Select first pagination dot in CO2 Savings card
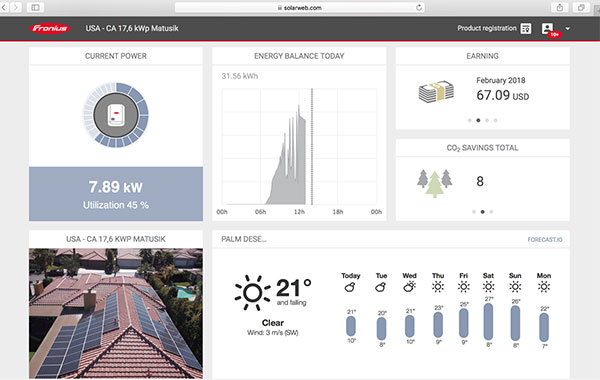 pyautogui.click(x=474, y=212)
